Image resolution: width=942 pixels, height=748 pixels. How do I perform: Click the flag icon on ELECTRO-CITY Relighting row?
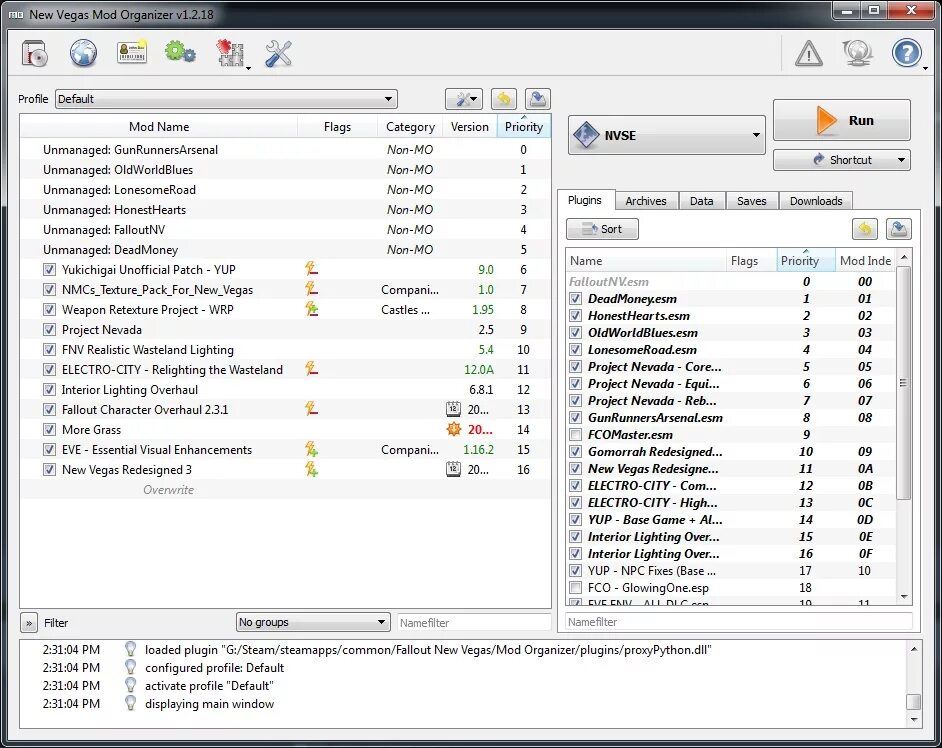coord(311,368)
